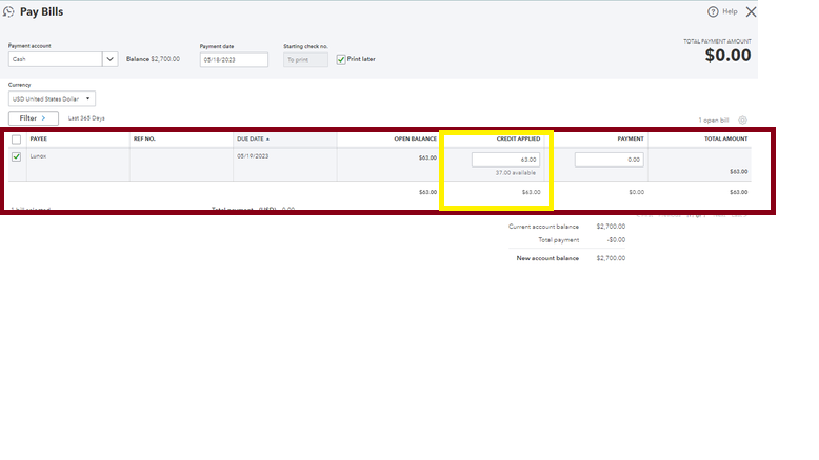Click the Pay Bills history clock icon
The height and width of the screenshot is (460, 819).
click(x=8, y=11)
